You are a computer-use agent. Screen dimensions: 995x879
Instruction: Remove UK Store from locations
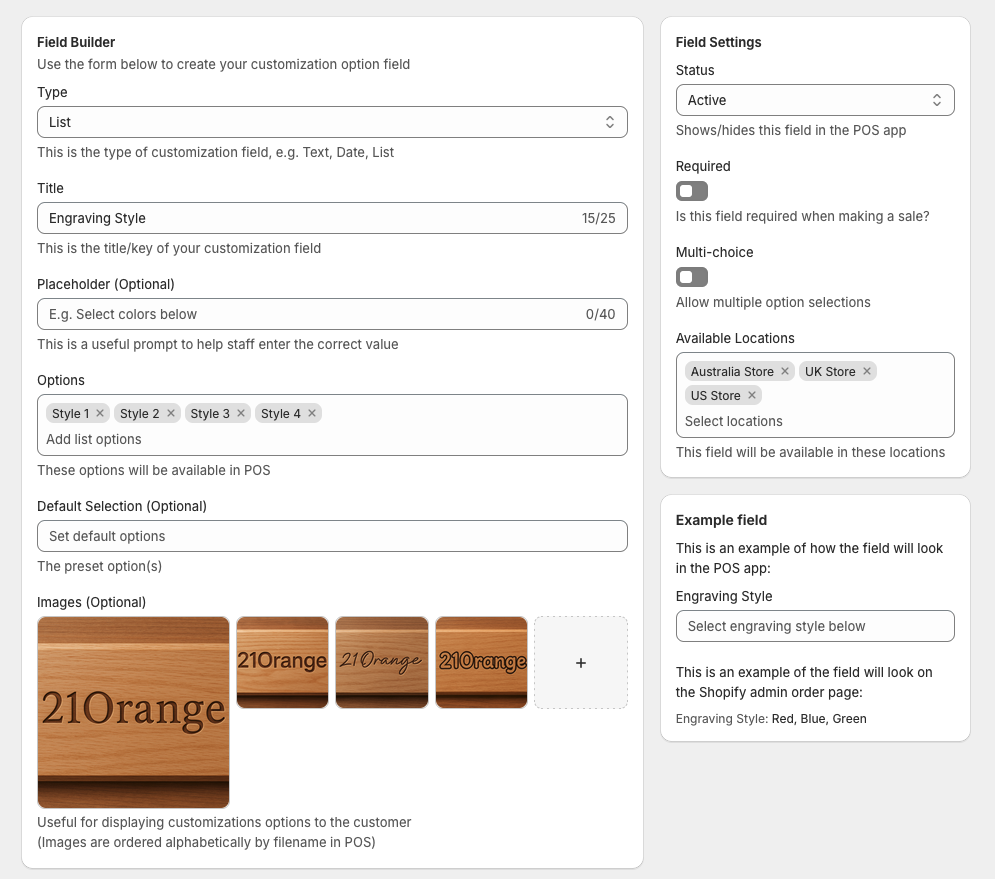pyautogui.click(x=867, y=371)
